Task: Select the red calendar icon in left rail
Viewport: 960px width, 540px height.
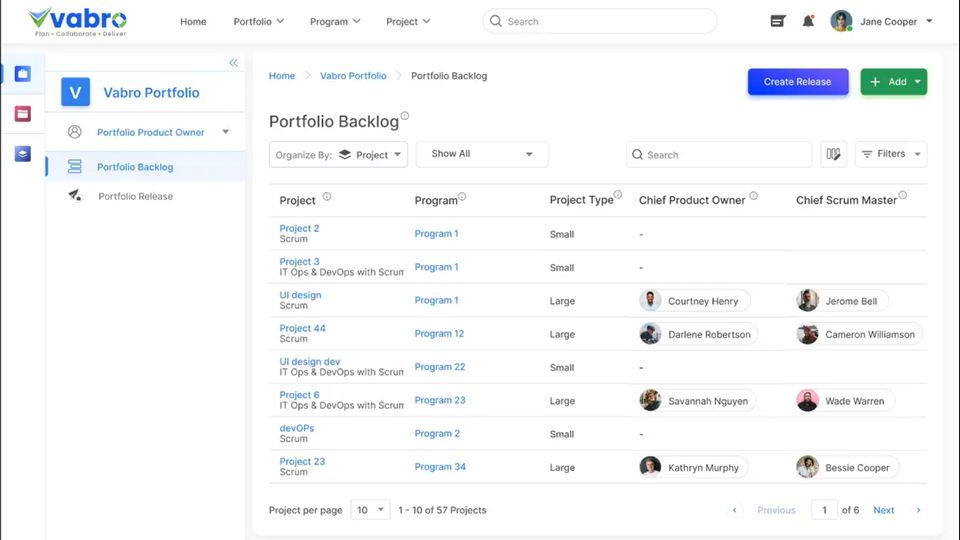Action: [22, 114]
